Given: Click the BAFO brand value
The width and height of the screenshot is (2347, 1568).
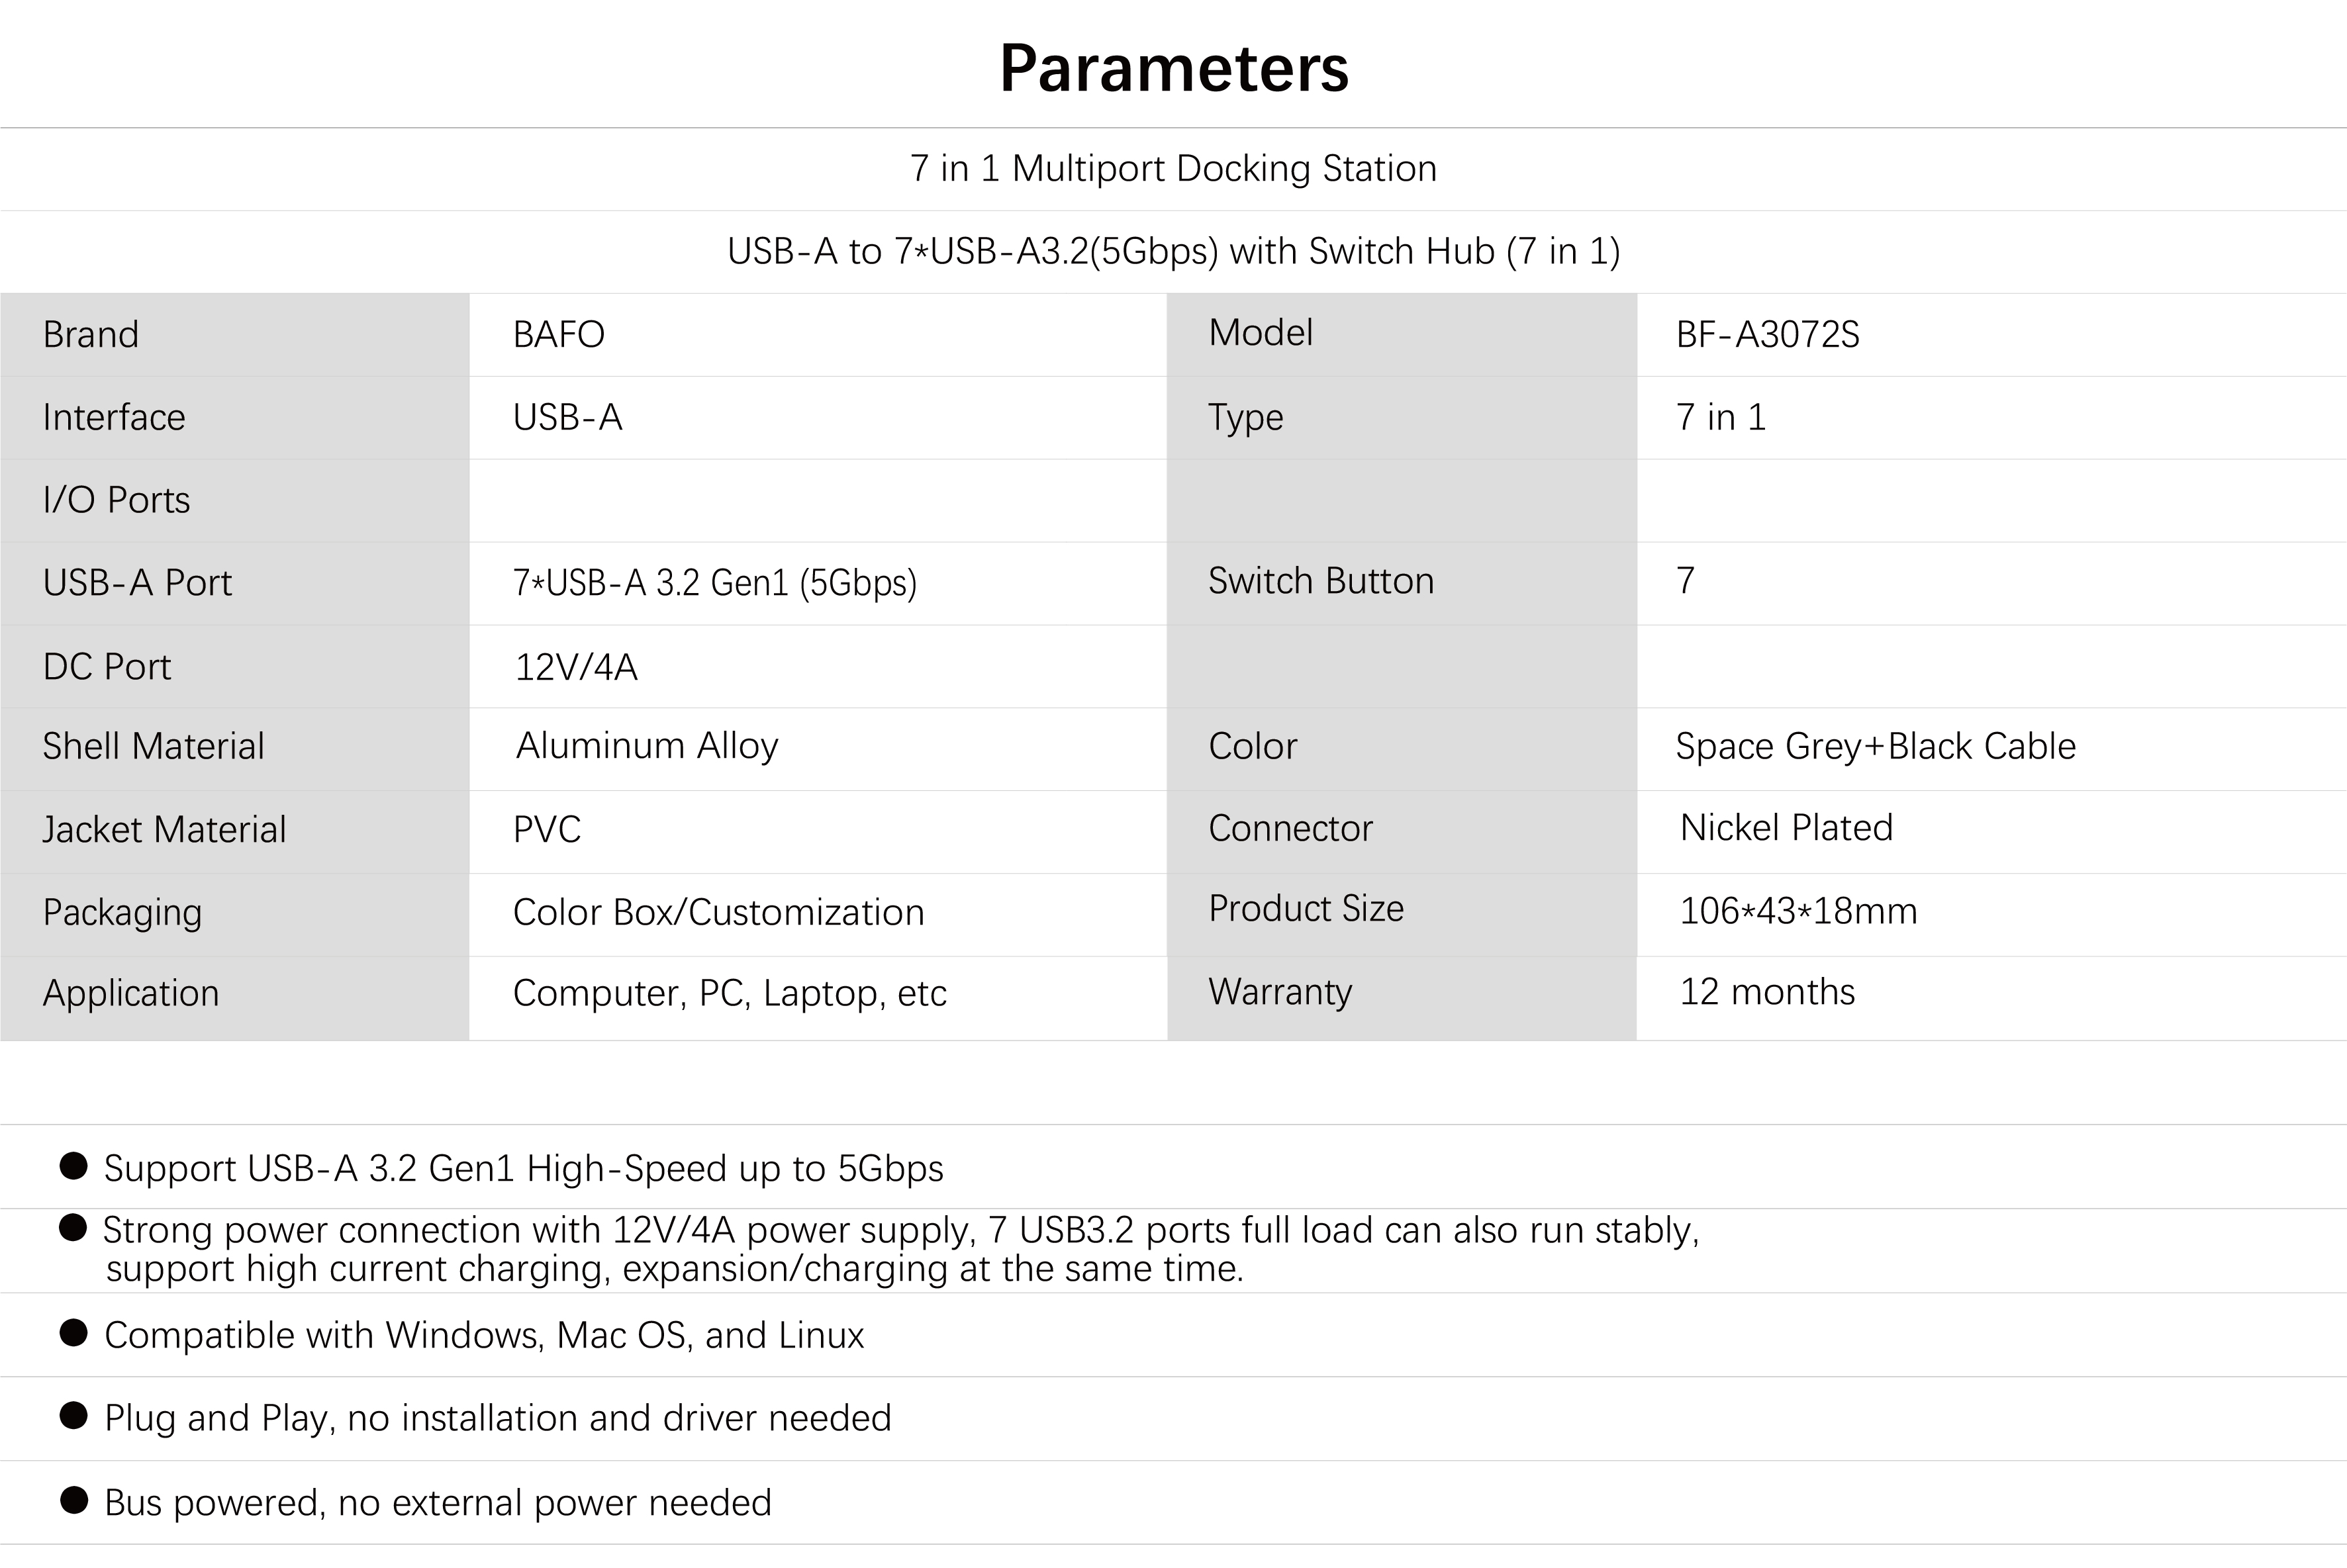Looking at the screenshot, I should point(558,334).
